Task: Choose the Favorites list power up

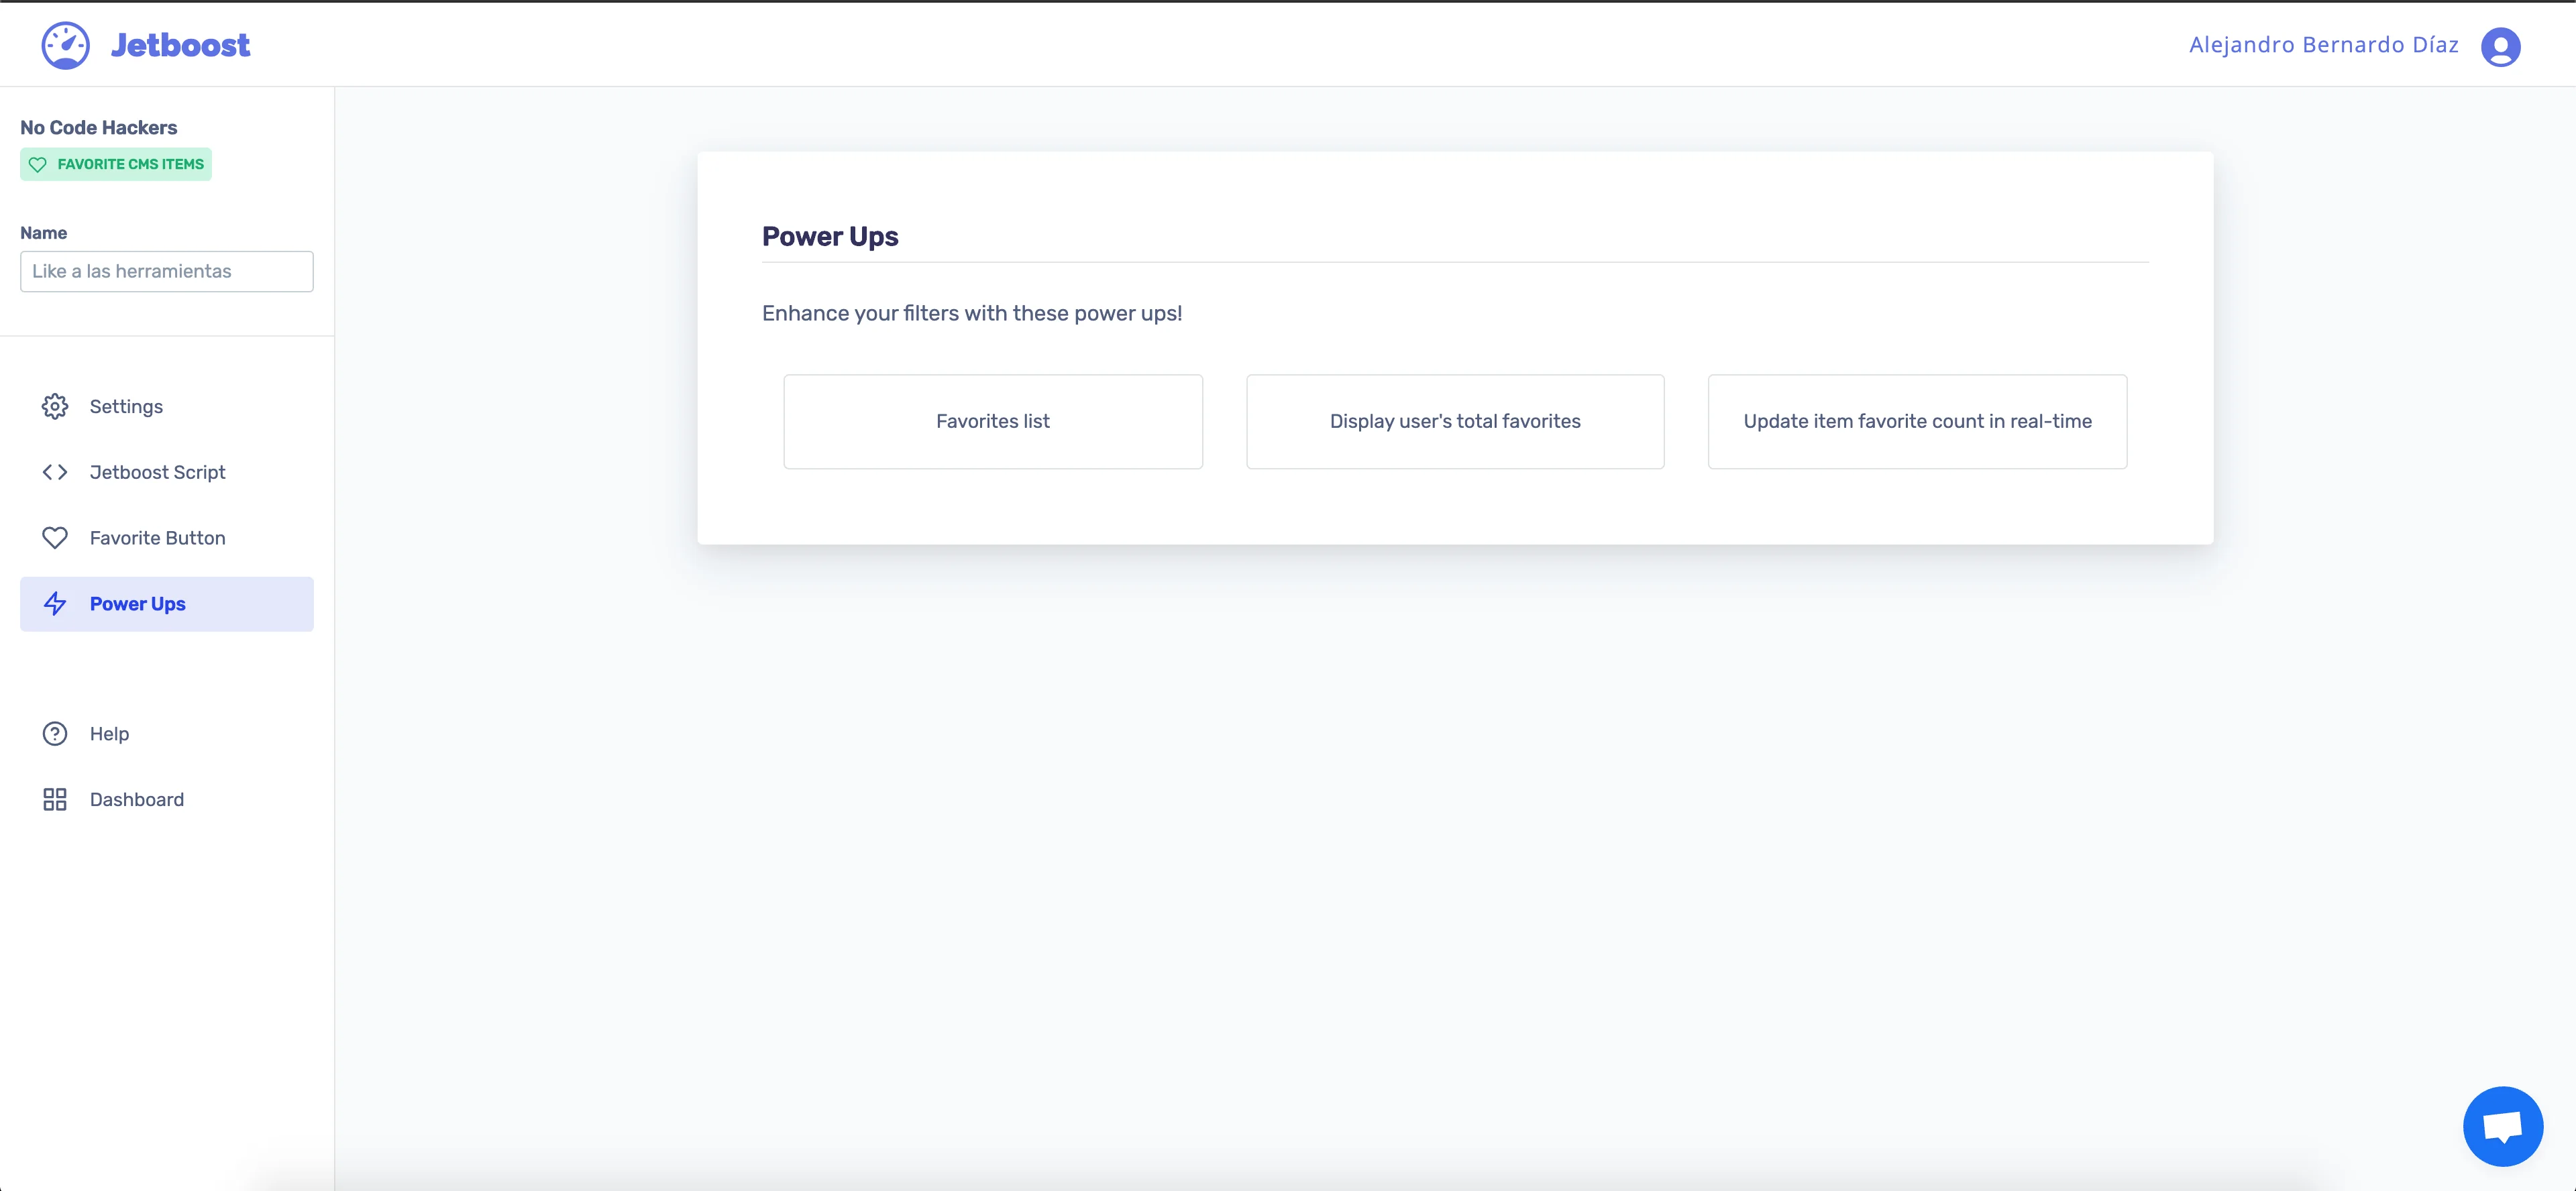Action: (992, 422)
